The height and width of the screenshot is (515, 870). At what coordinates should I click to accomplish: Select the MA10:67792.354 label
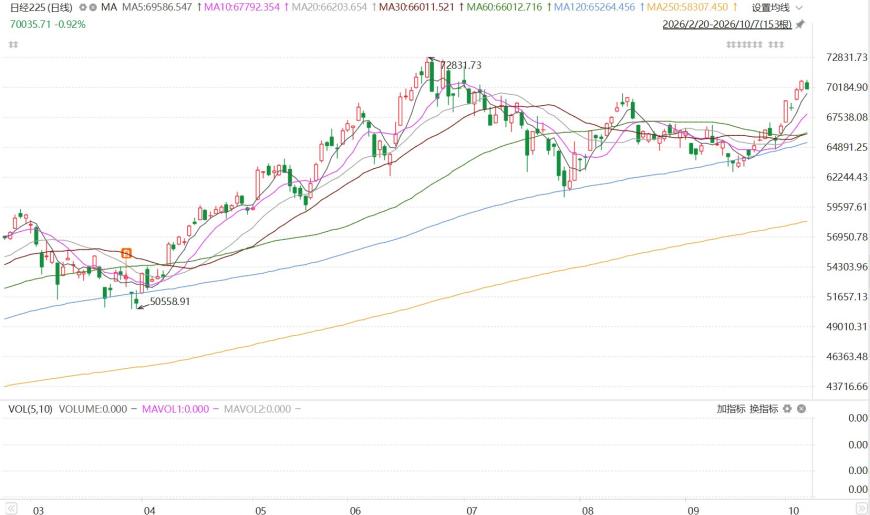[x=242, y=7]
